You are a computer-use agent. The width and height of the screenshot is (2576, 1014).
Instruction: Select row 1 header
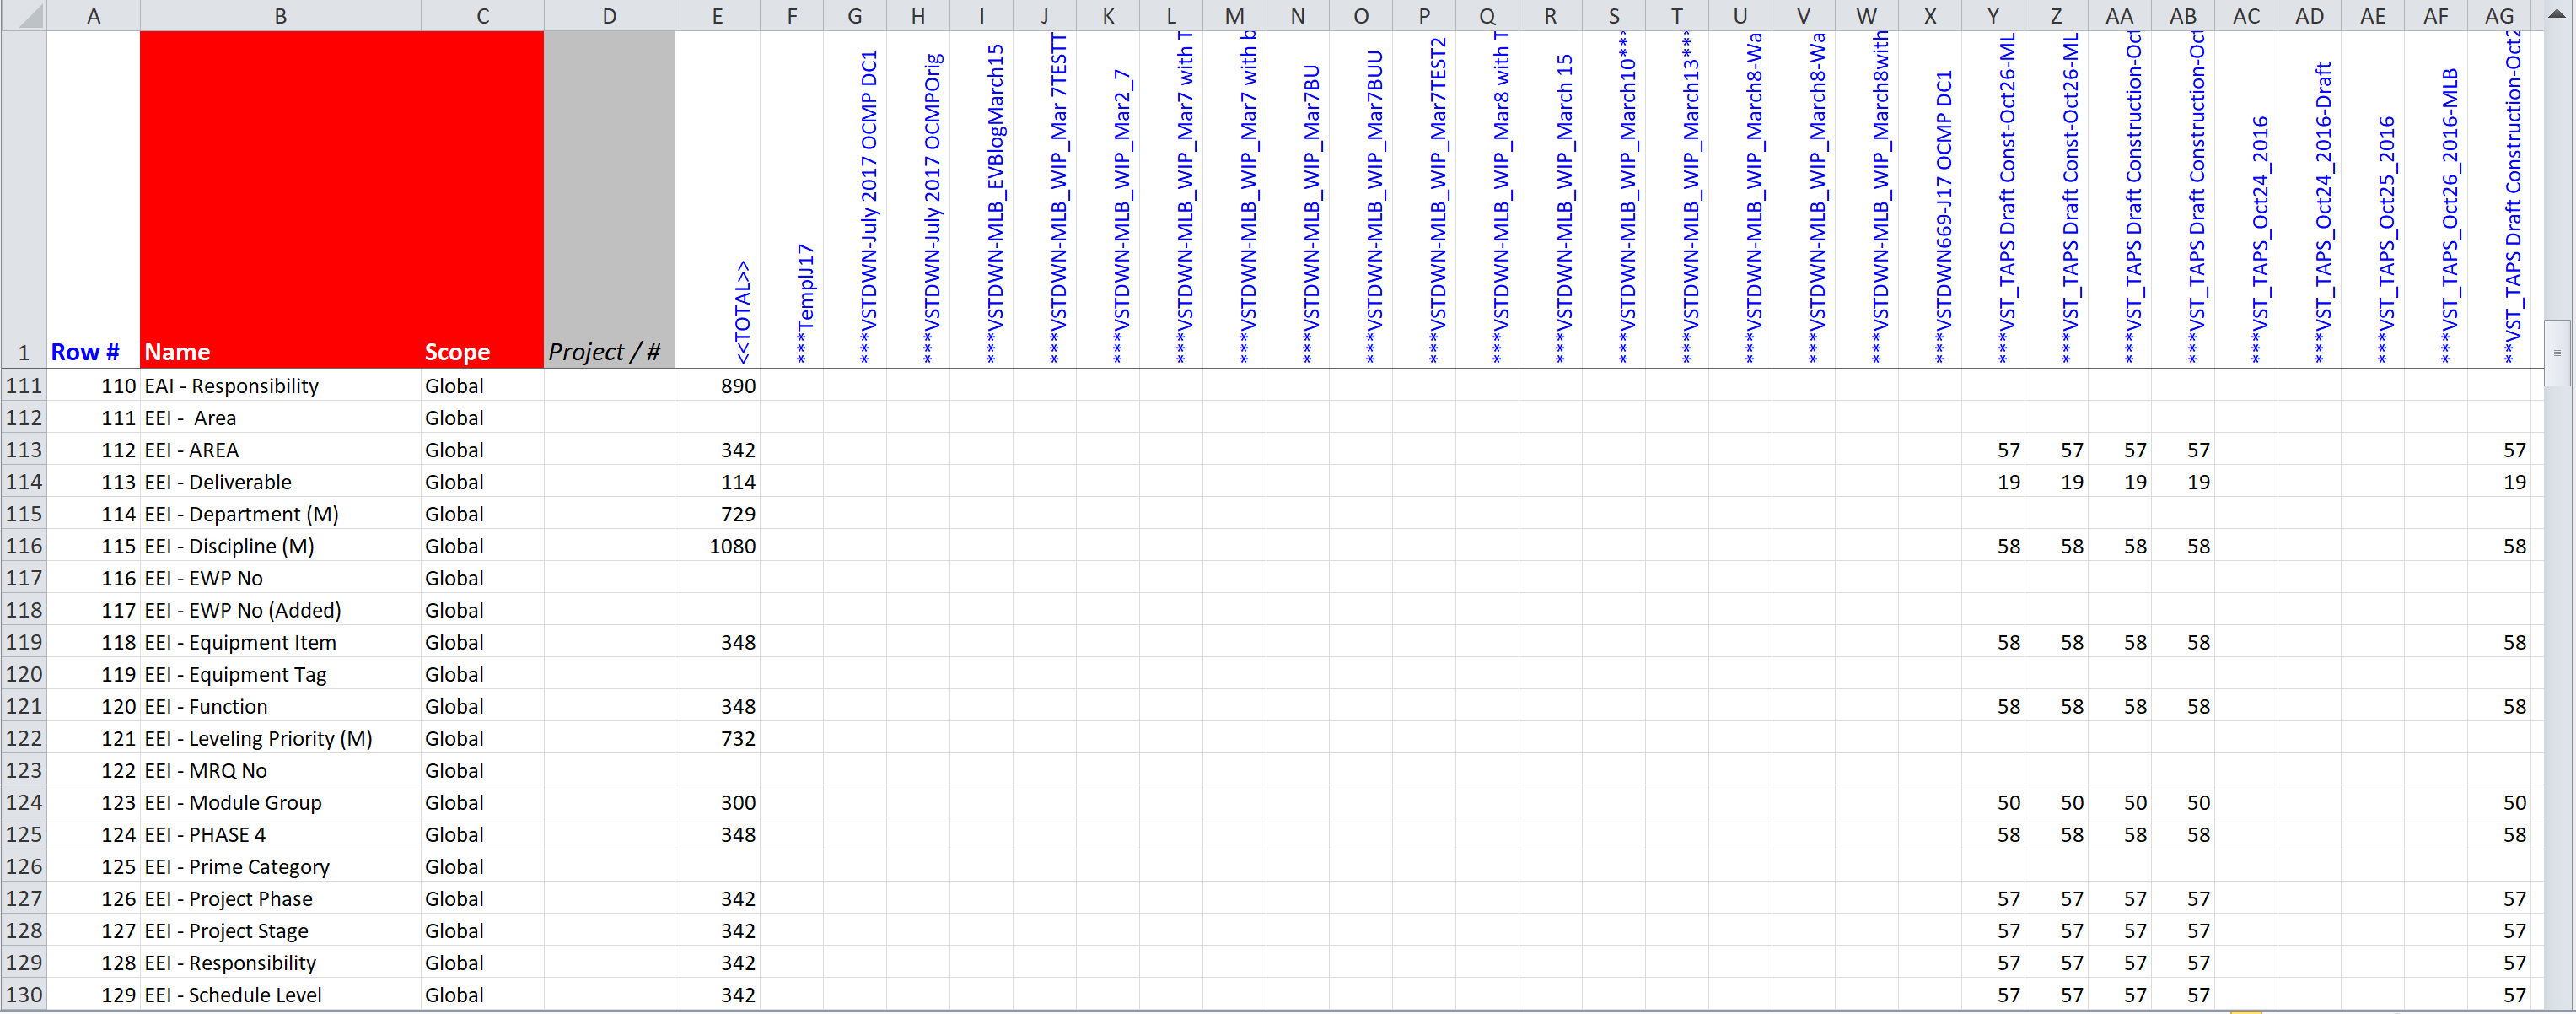point(23,352)
